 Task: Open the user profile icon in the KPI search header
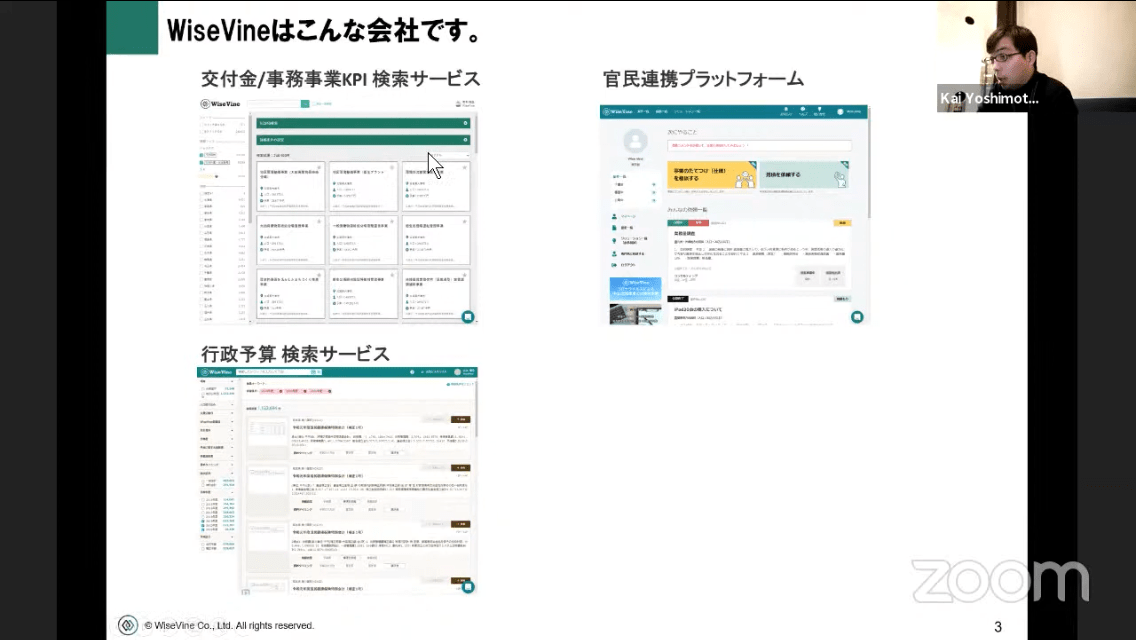459,104
